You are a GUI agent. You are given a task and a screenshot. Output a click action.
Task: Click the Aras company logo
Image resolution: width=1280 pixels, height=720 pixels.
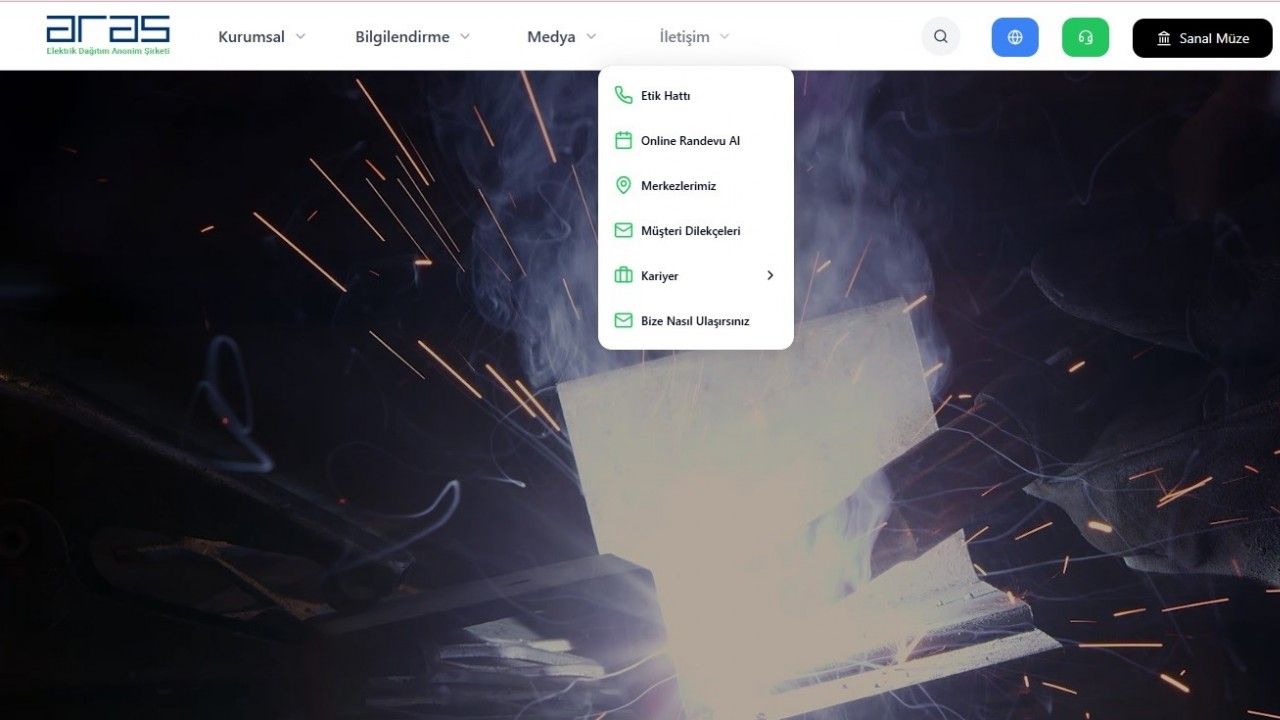pyautogui.click(x=108, y=35)
